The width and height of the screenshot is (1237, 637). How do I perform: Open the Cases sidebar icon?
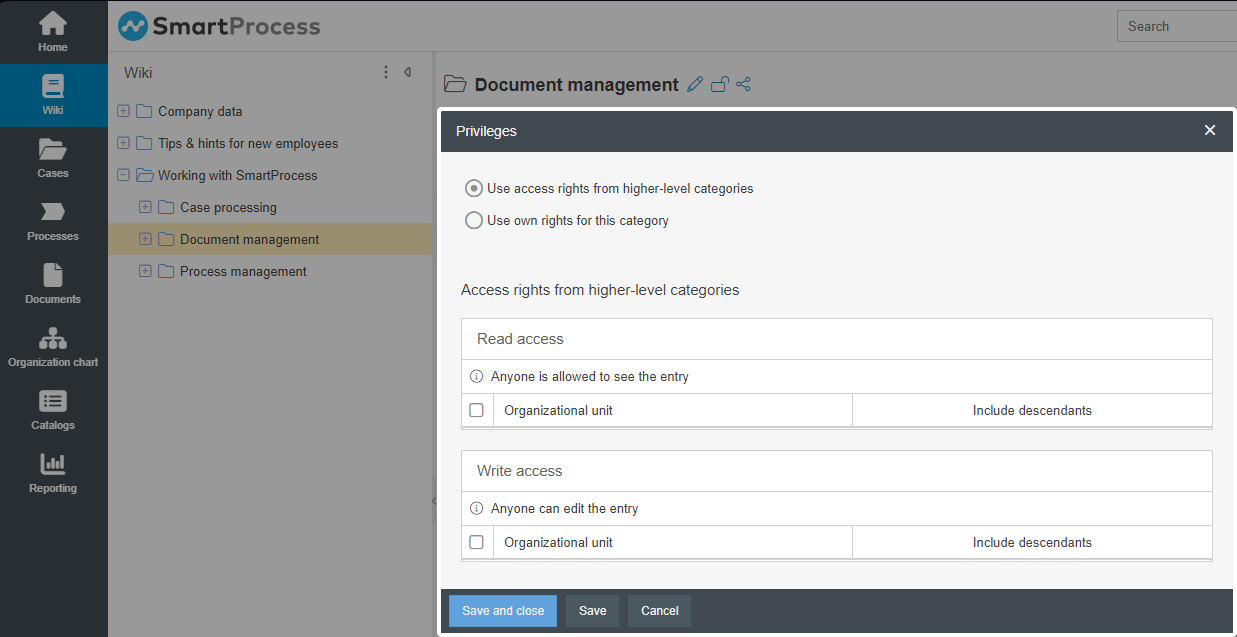click(x=53, y=158)
